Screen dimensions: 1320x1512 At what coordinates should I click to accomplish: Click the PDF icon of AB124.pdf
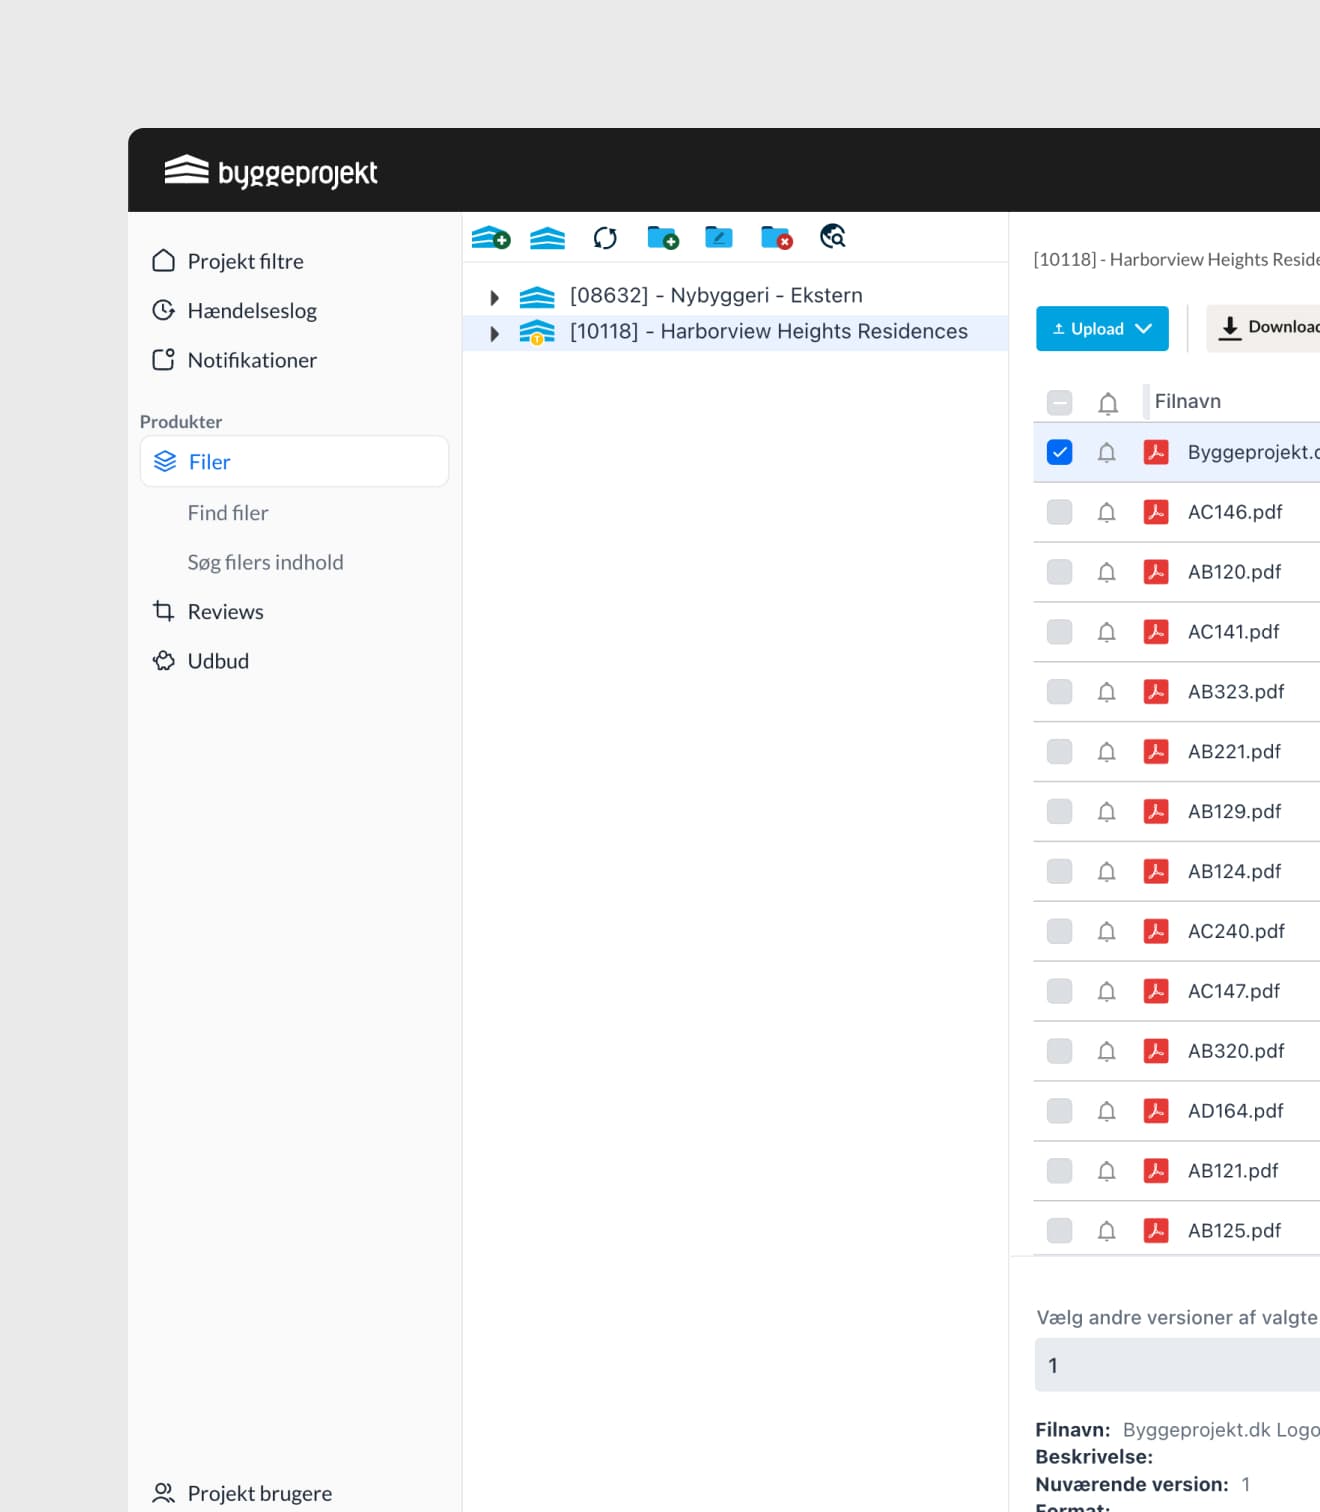click(1156, 871)
